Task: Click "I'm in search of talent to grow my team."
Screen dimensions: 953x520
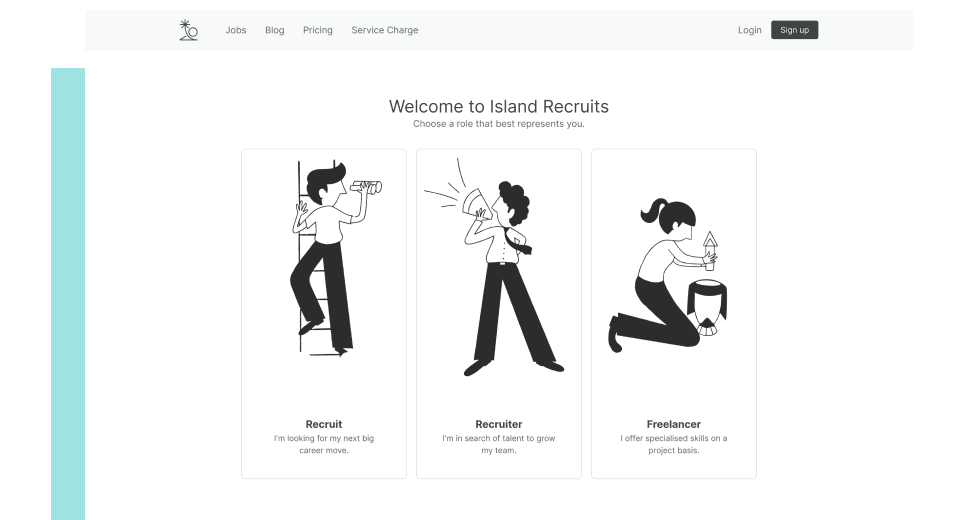Action: click(x=499, y=444)
